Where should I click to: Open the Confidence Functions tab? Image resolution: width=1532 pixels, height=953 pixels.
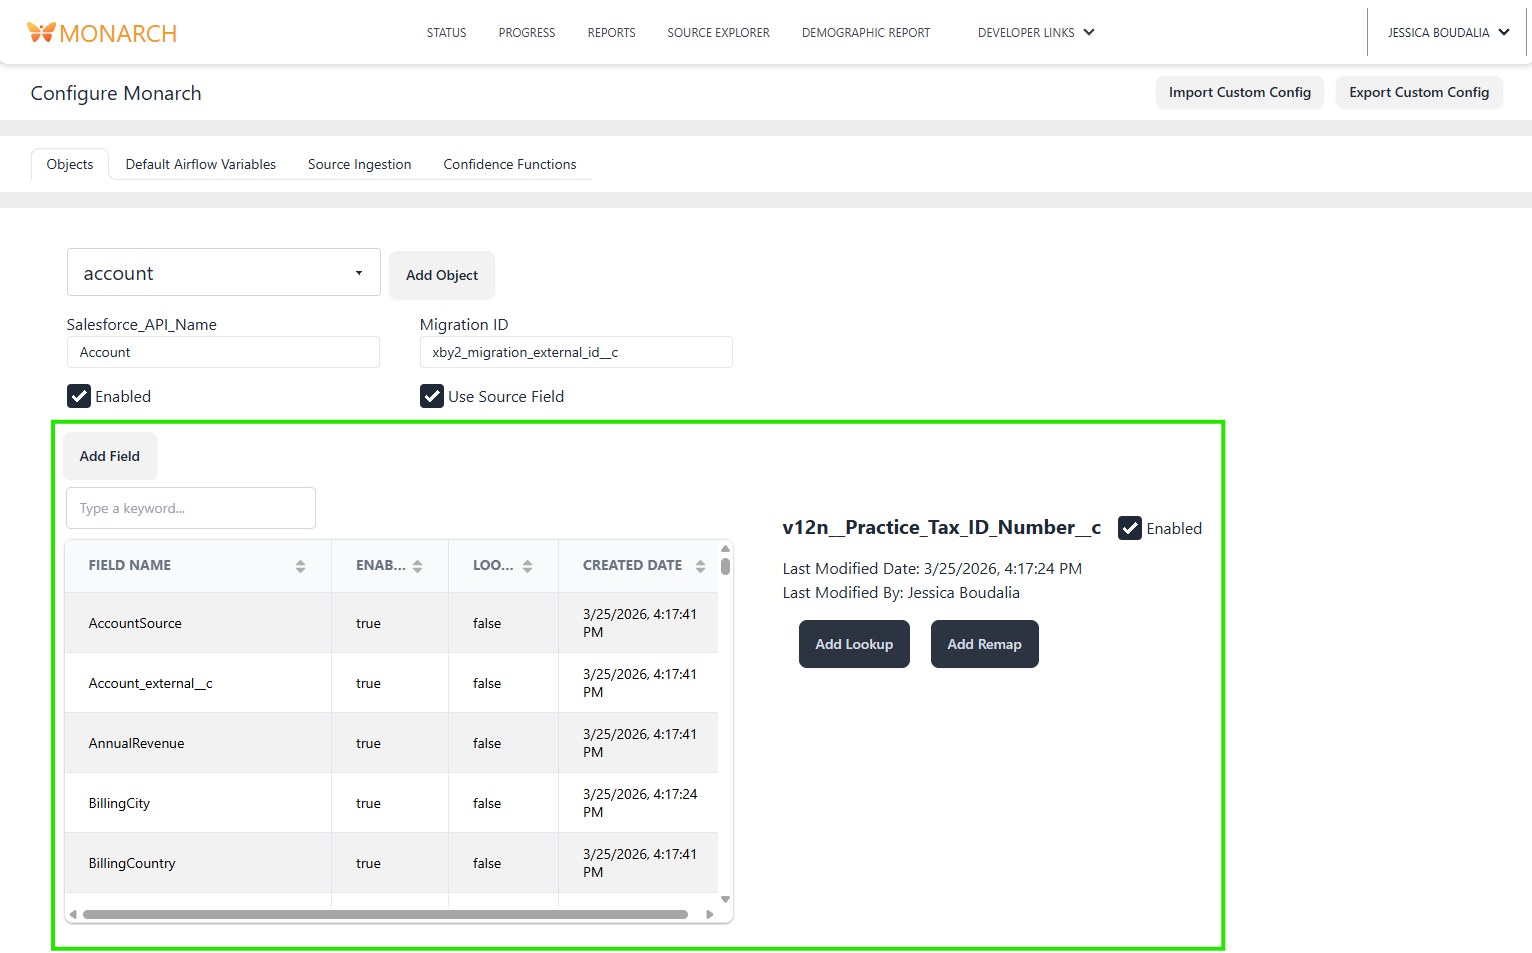(x=509, y=164)
